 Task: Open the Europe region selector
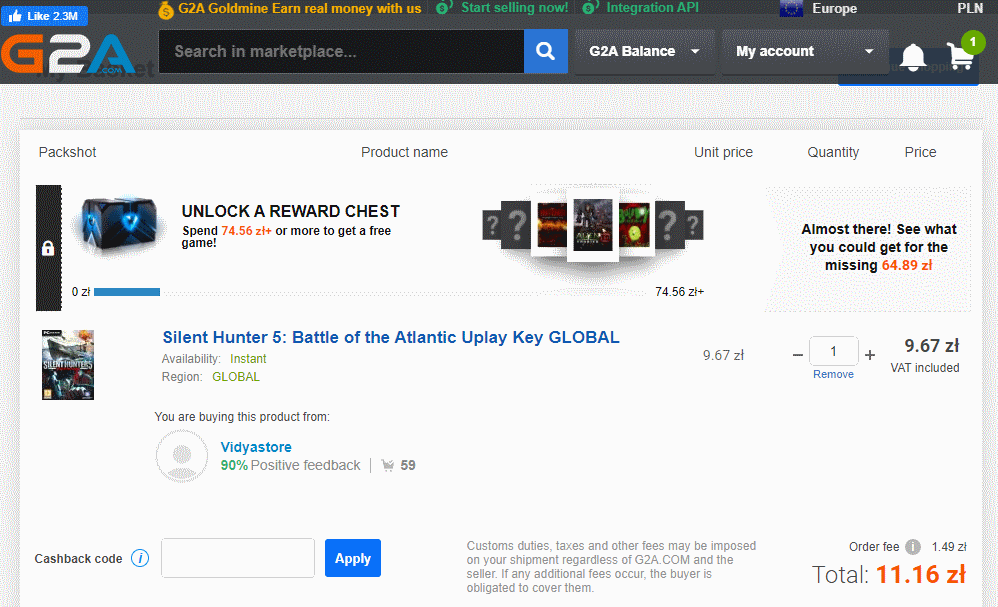click(818, 9)
